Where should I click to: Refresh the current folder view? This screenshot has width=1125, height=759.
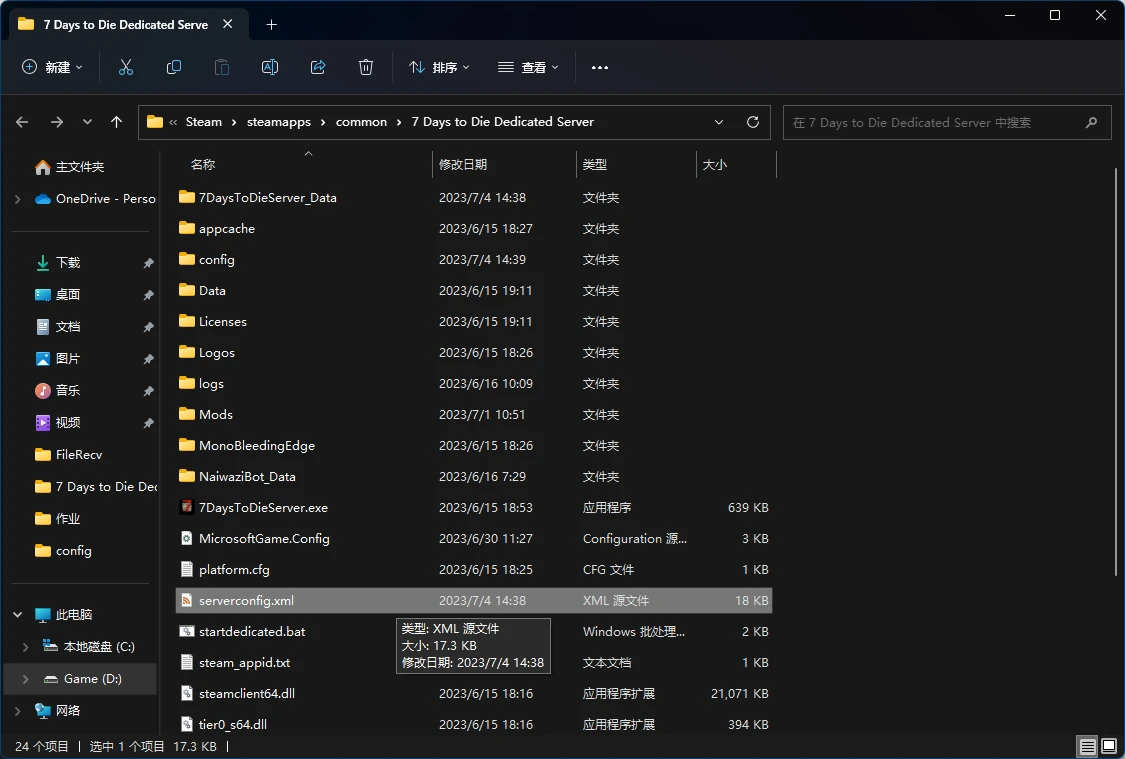click(753, 122)
